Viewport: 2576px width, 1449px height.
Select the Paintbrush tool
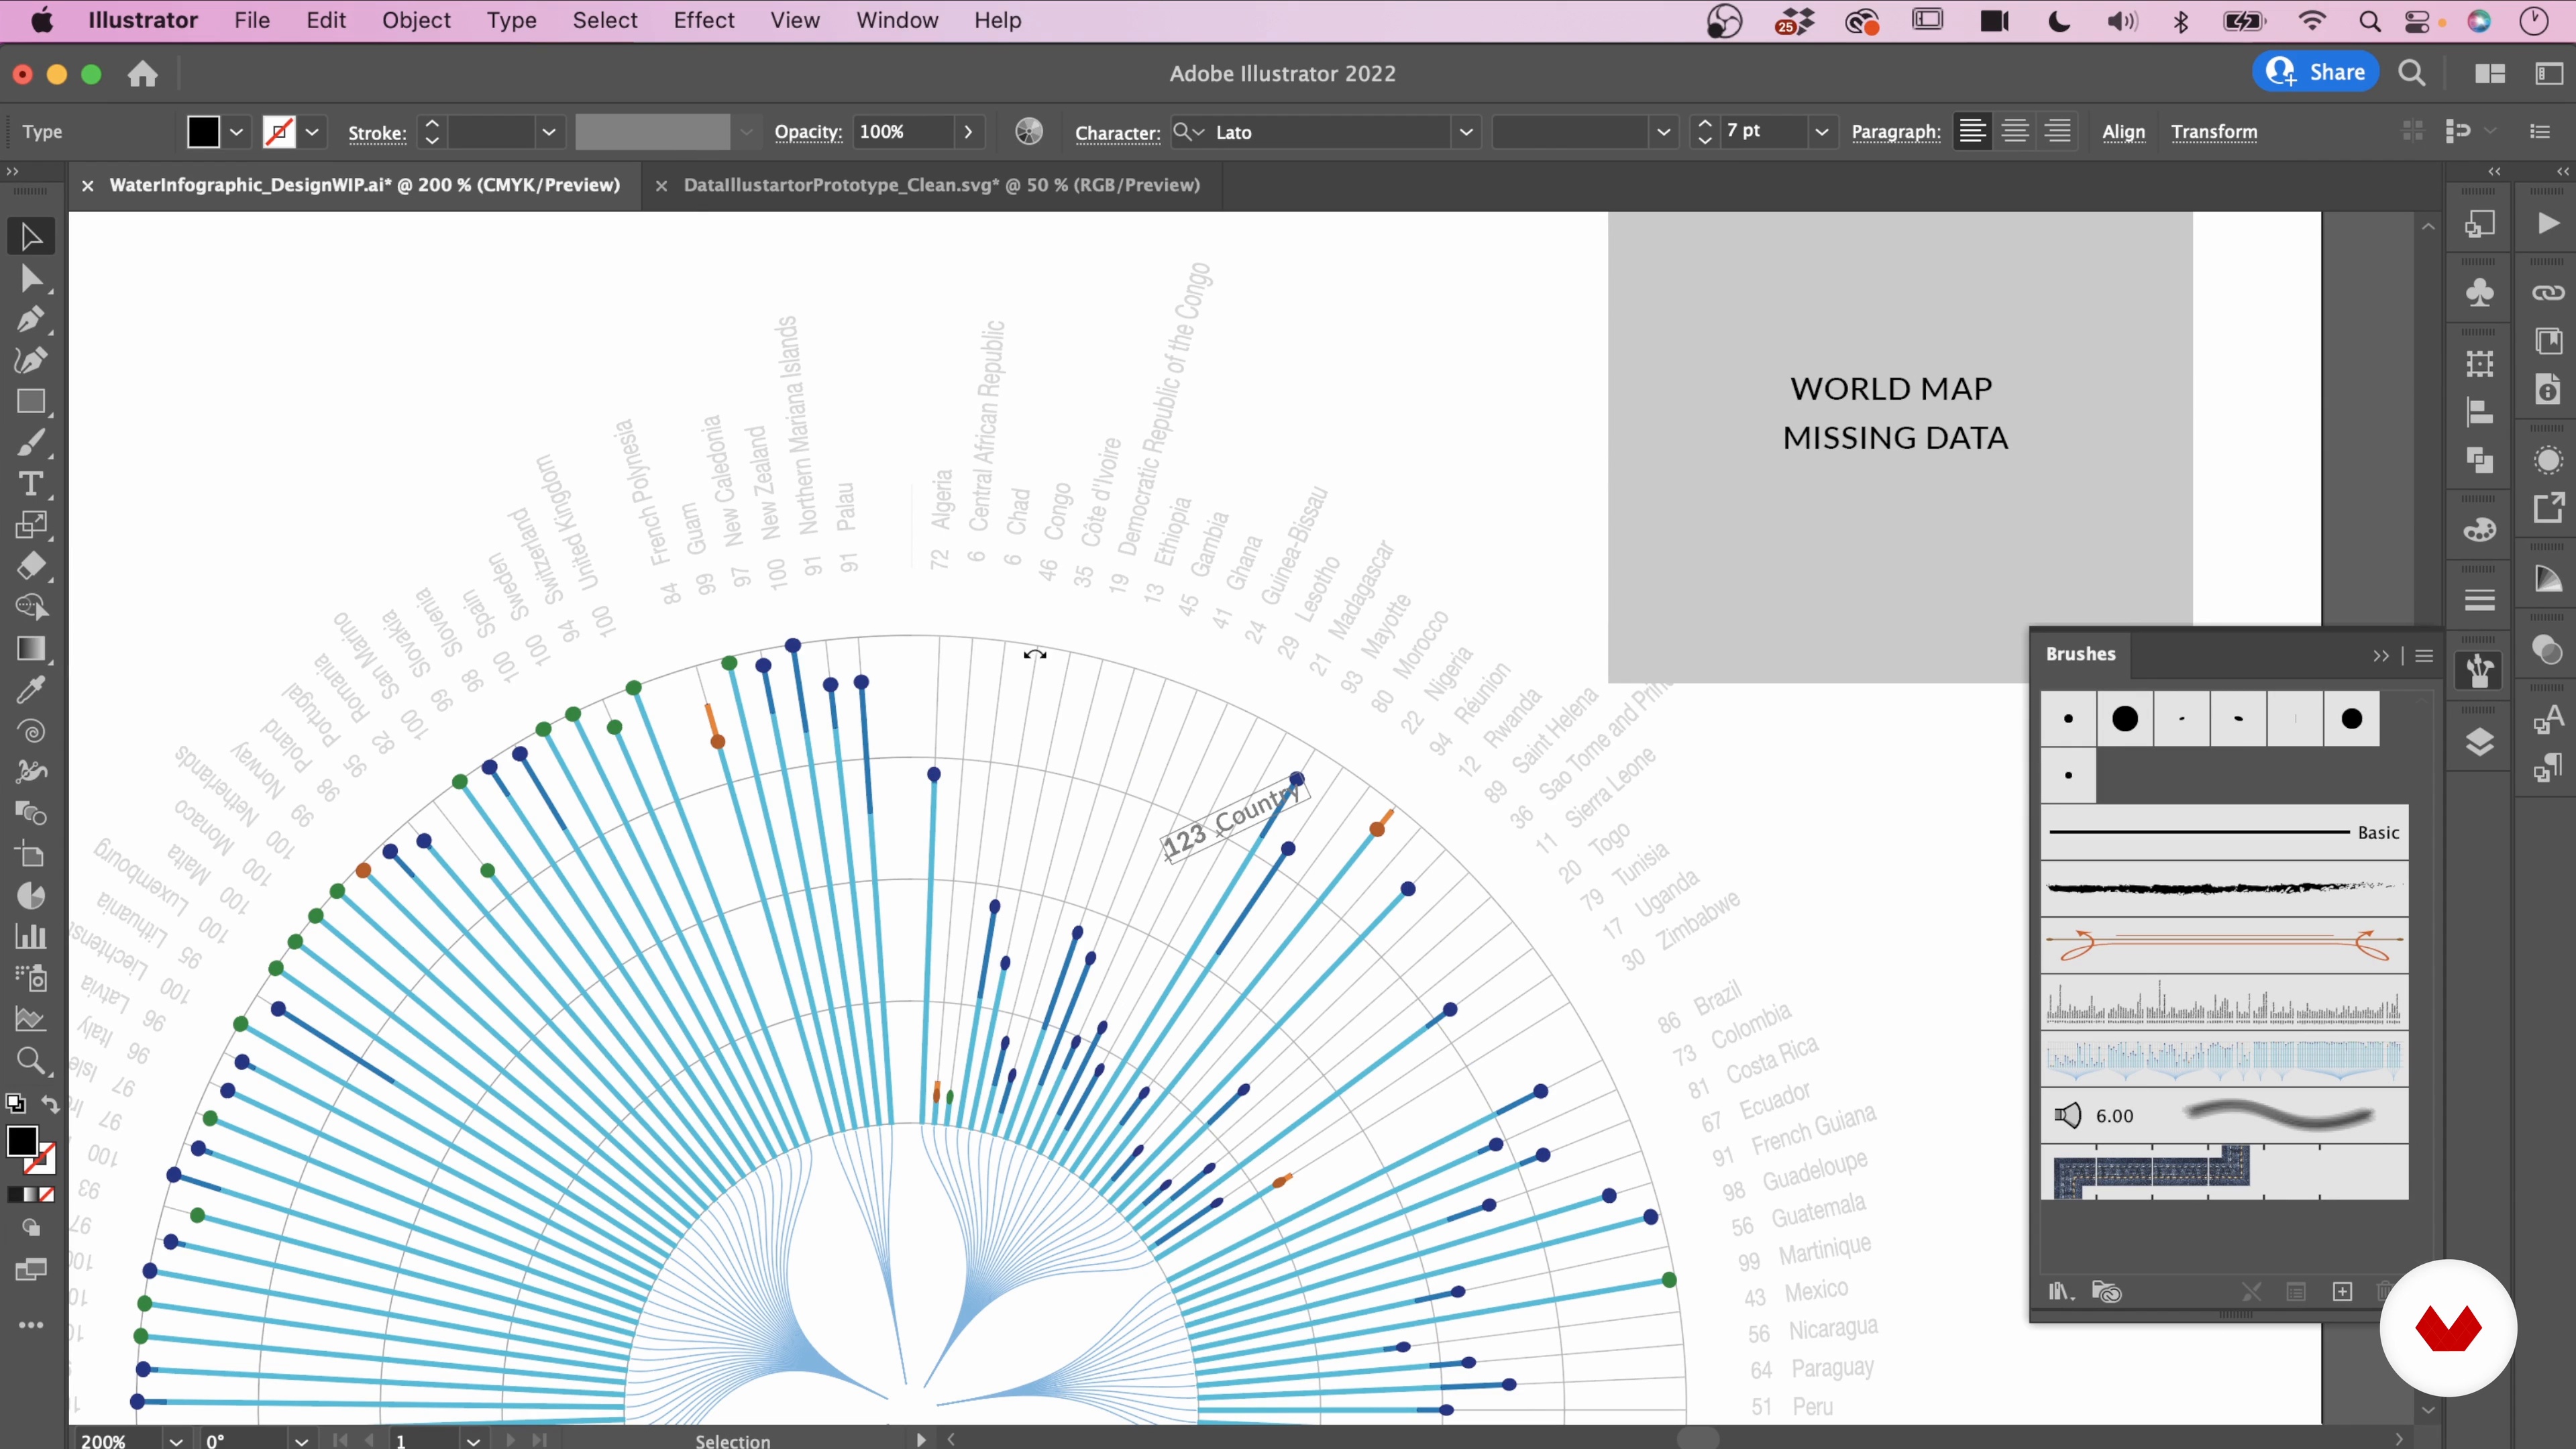coord(30,443)
